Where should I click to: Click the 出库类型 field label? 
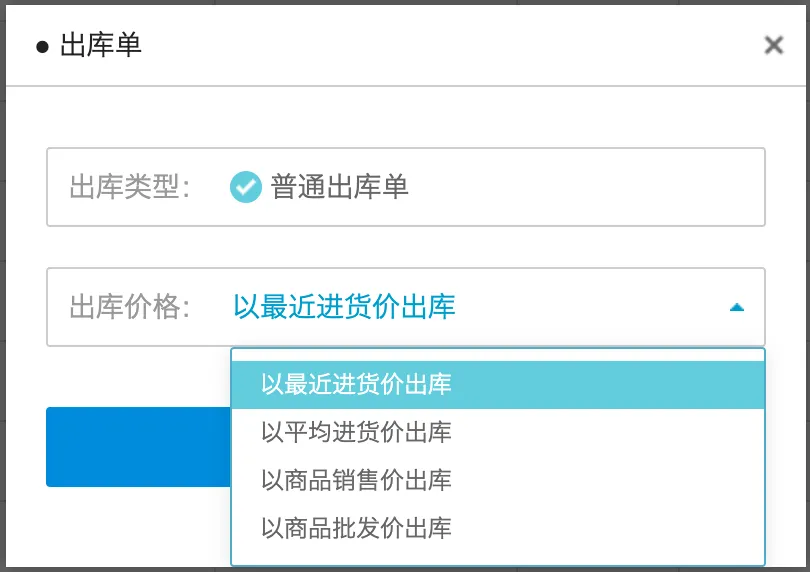pos(130,187)
